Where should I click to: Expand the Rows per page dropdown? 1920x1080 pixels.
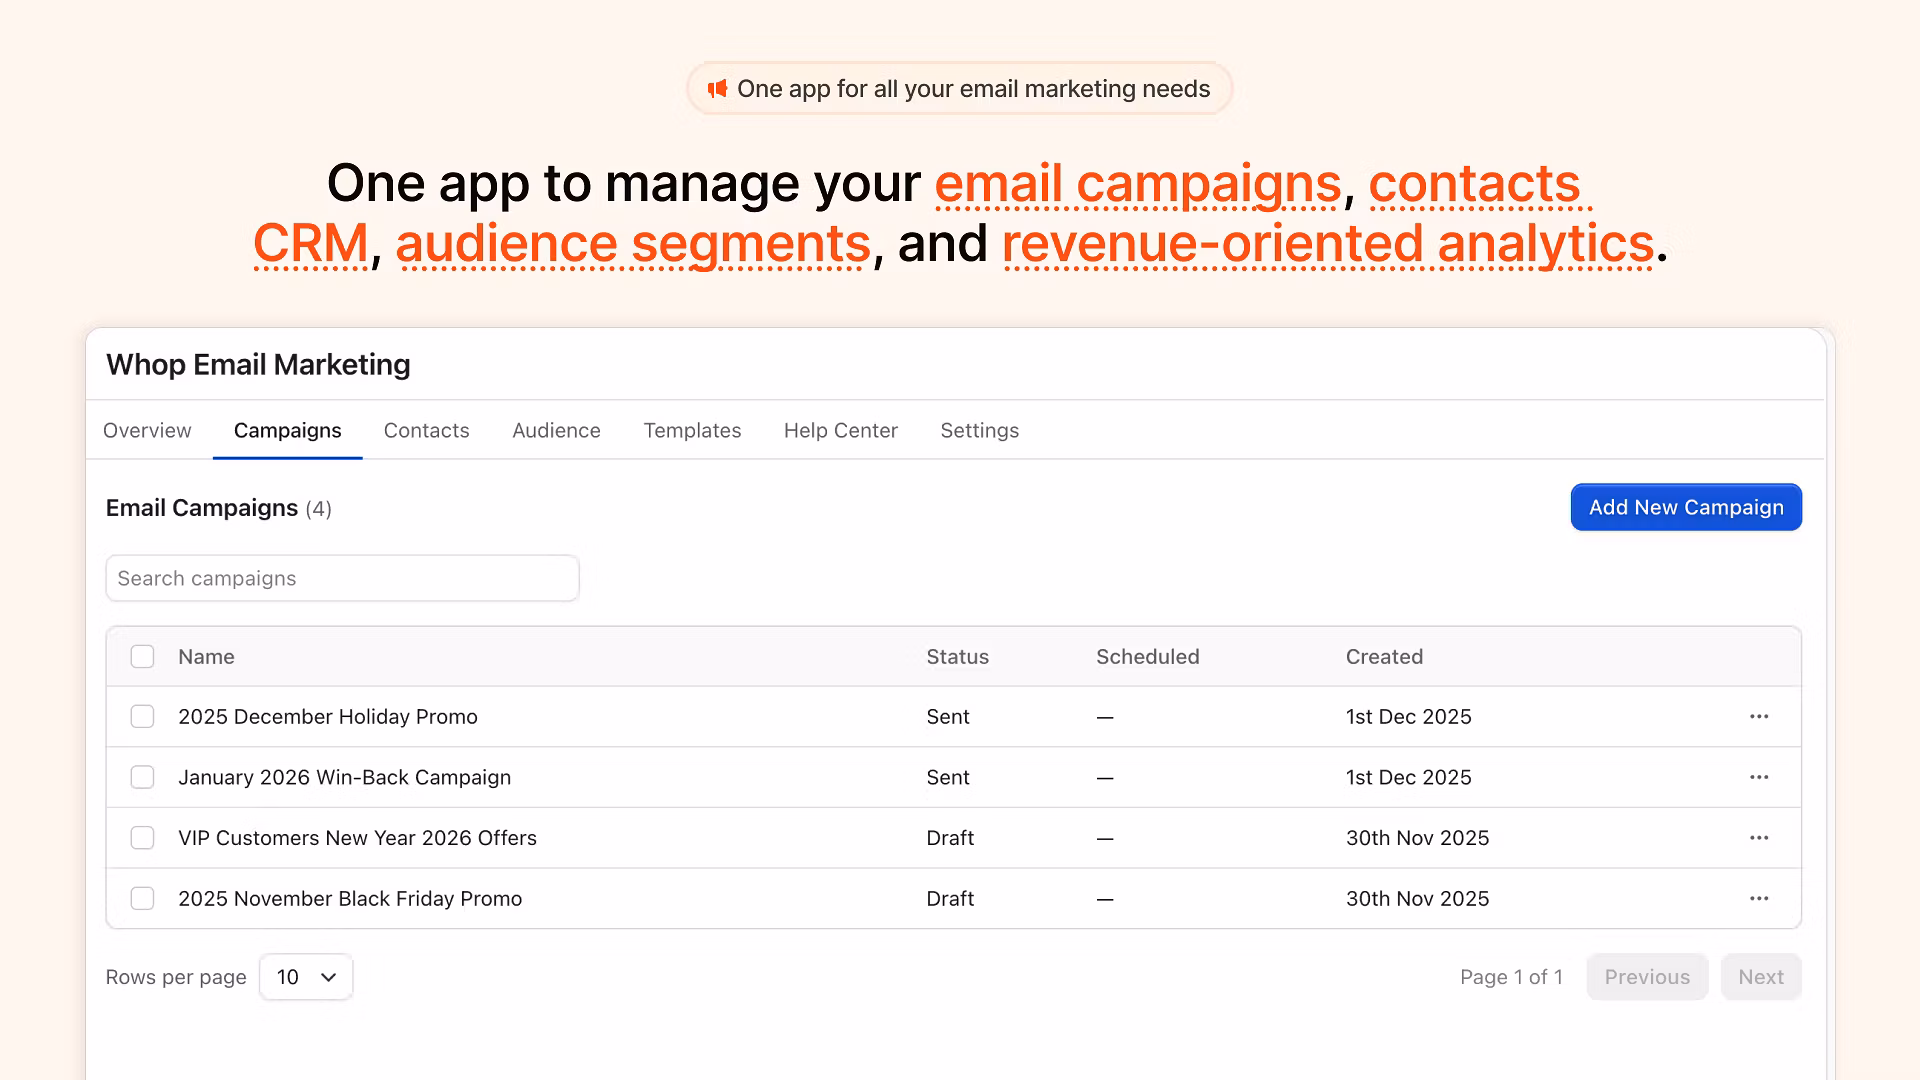pyautogui.click(x=306, y=977)
